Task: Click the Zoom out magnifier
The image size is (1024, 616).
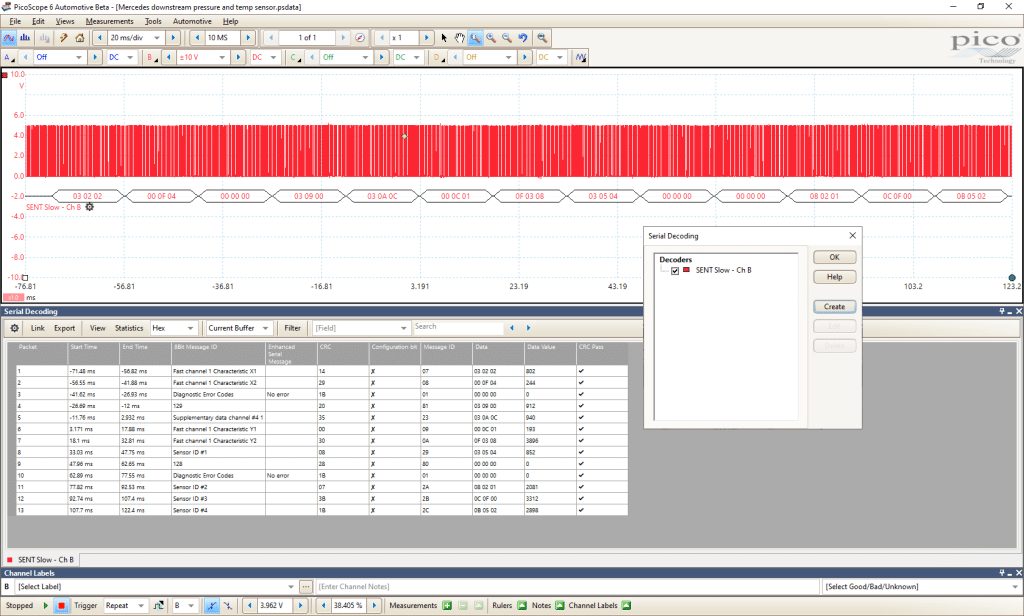Action: tap(507, 38)
